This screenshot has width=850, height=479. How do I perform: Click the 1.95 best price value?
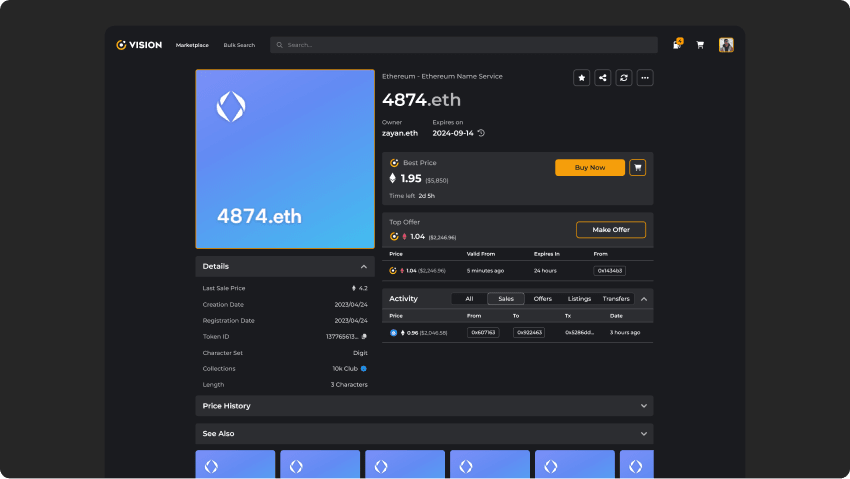click(410, 178)
